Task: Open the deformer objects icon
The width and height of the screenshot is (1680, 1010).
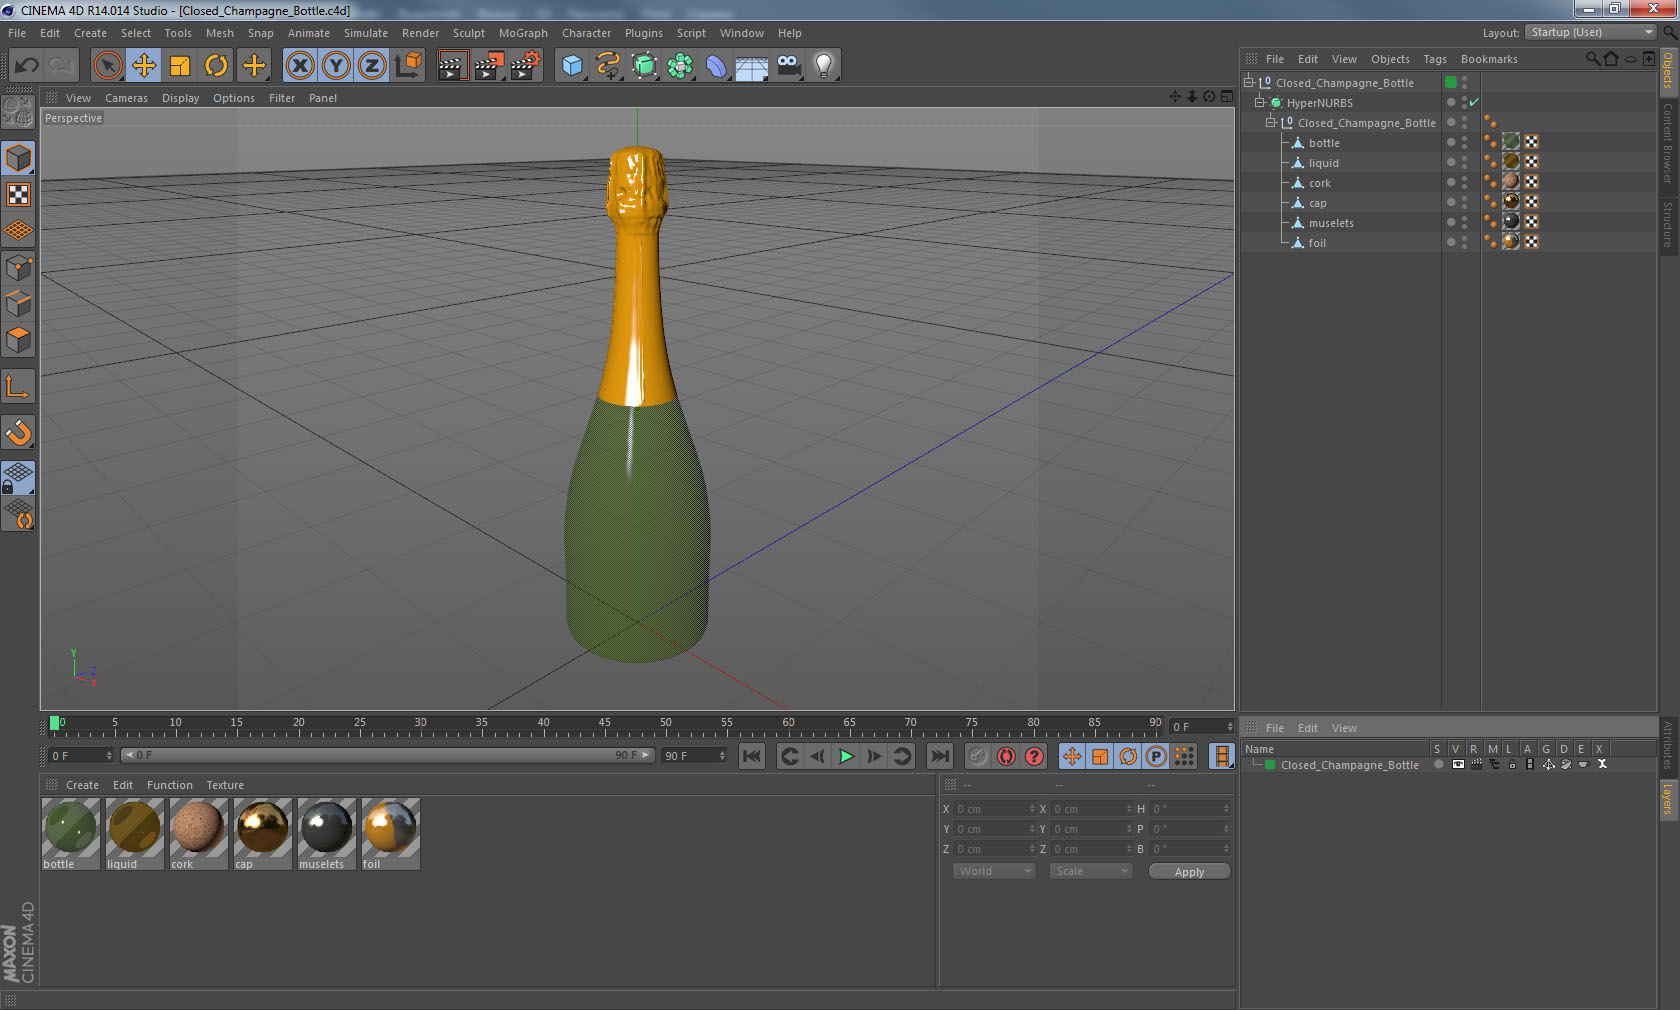Action: point(716,66)
